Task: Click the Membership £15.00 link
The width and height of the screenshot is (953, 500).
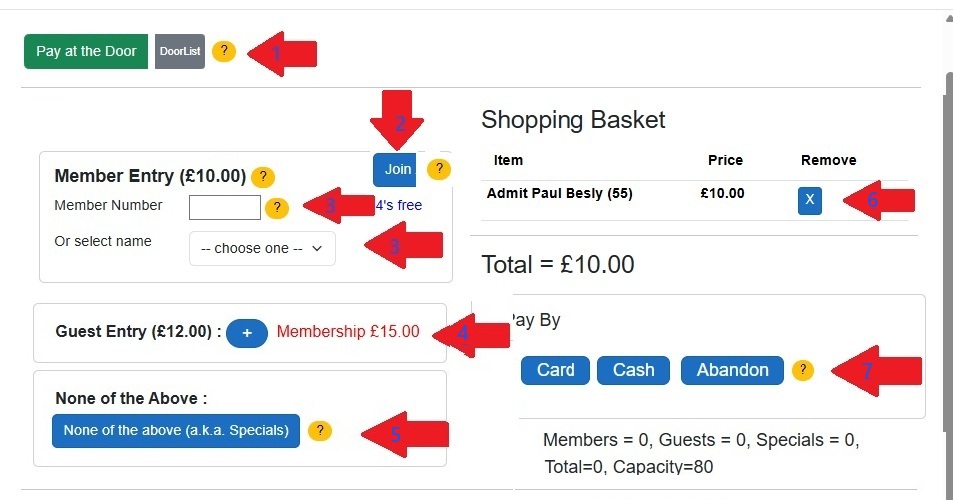Action: click(348, 332)
